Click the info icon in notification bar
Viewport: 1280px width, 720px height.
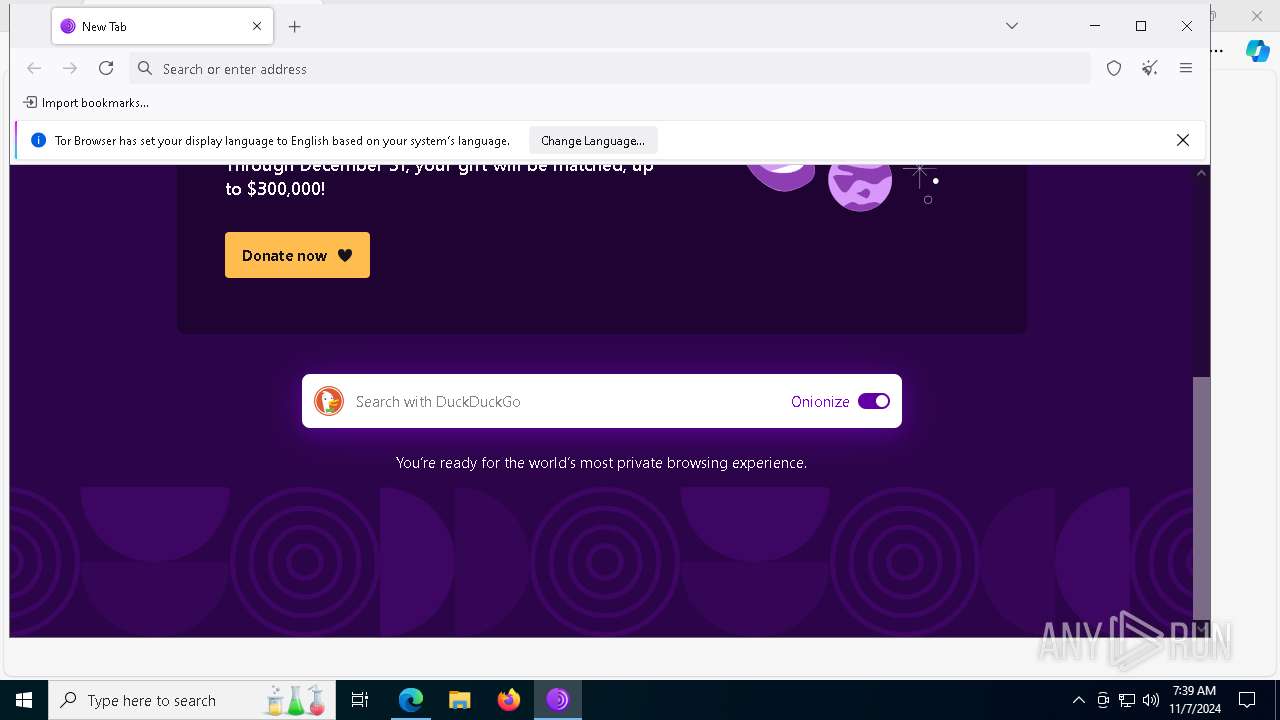point(38,140)
